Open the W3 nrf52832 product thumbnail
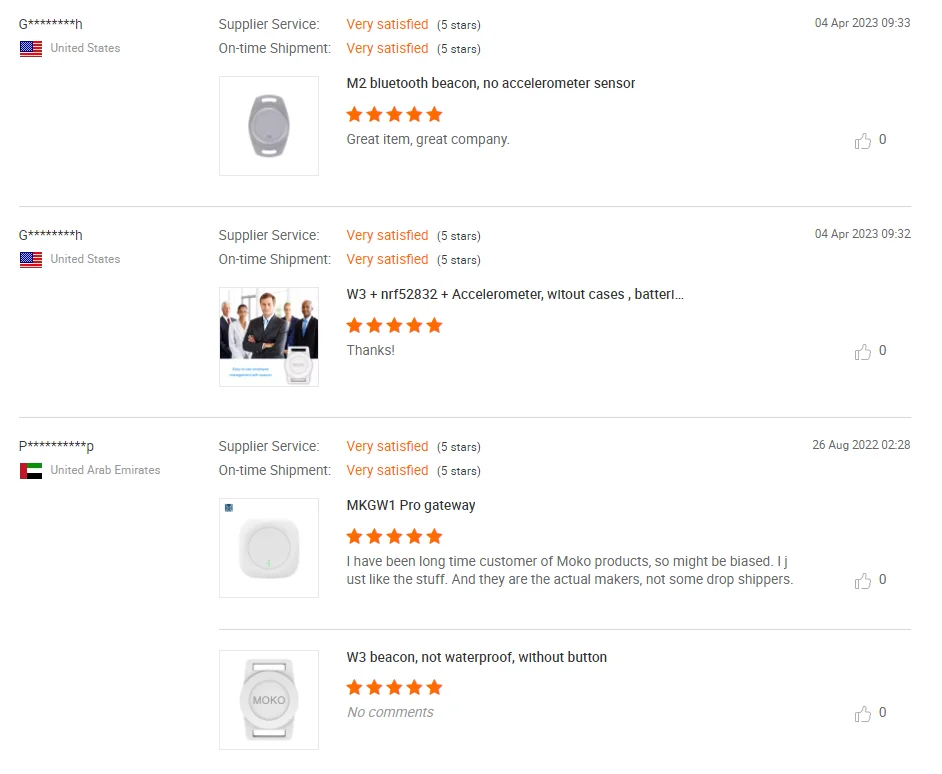 [269, 337]
